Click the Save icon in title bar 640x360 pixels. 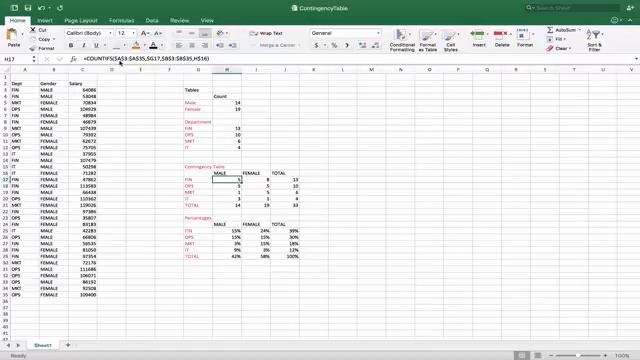point(28,8)
